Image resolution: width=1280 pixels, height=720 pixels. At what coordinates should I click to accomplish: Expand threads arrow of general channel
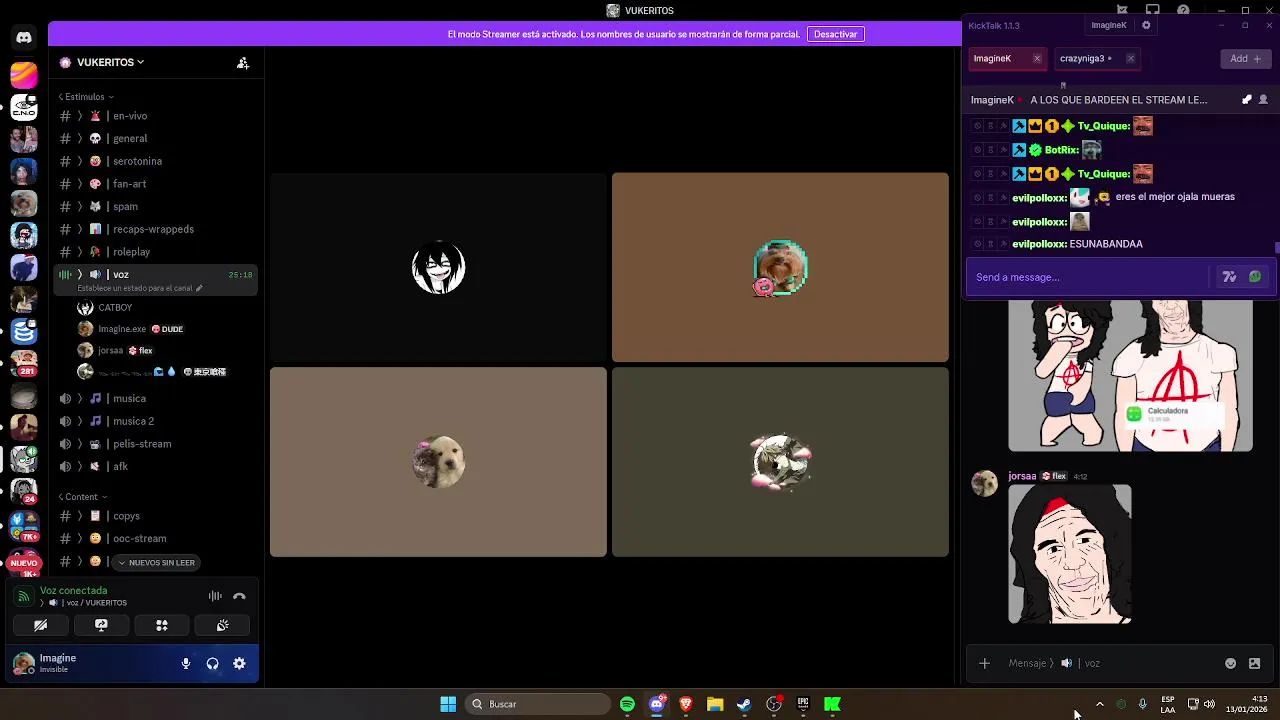[80, 139]
